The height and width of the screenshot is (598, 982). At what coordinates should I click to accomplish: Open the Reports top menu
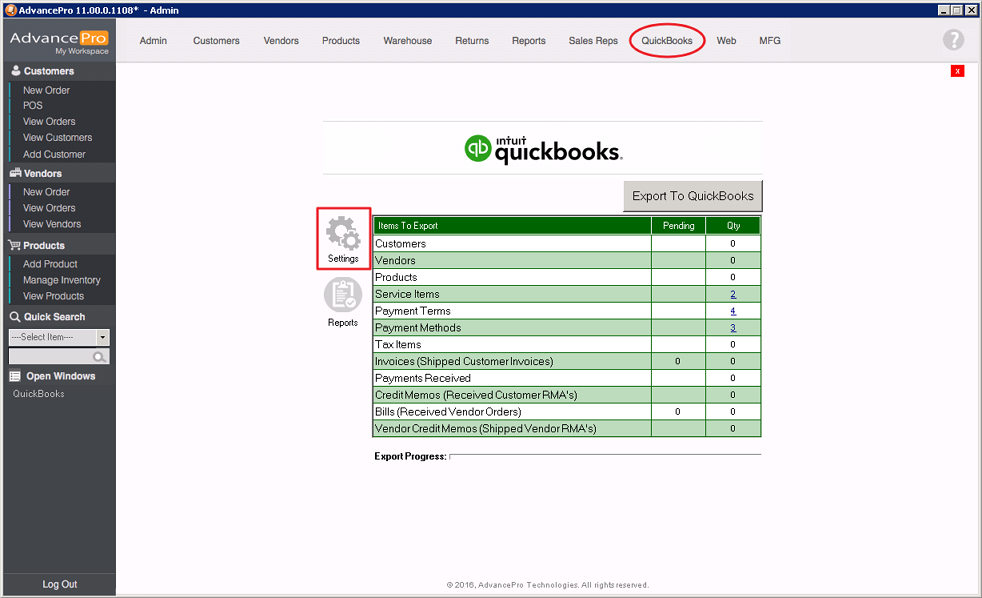click(x=529, y=41)
